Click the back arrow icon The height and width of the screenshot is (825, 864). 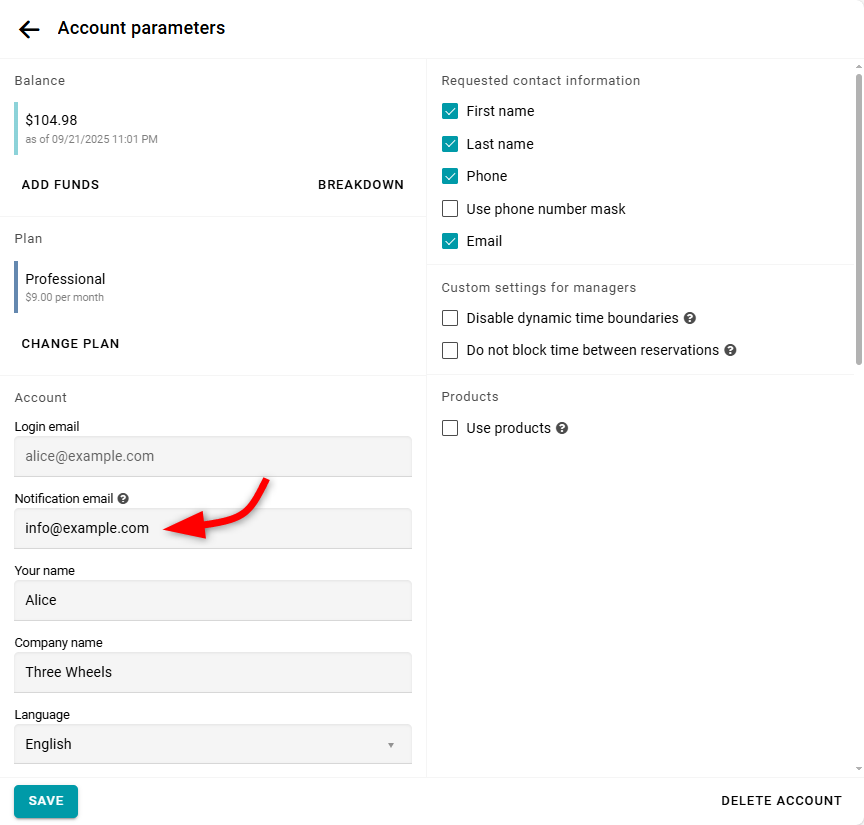(x=29, y=29)
